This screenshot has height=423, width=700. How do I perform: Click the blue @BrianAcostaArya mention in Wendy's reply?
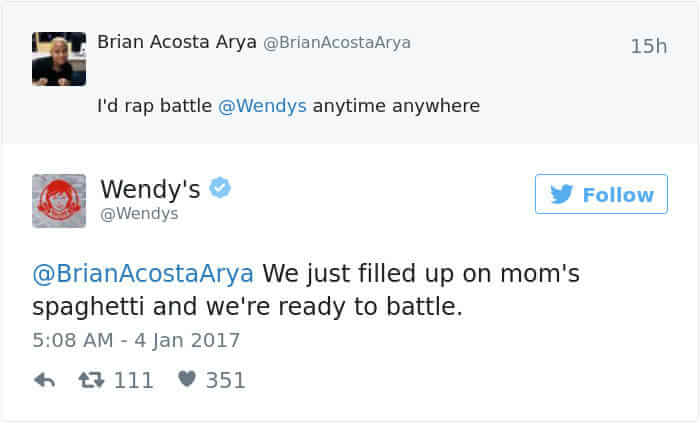[x=146, y=273]
